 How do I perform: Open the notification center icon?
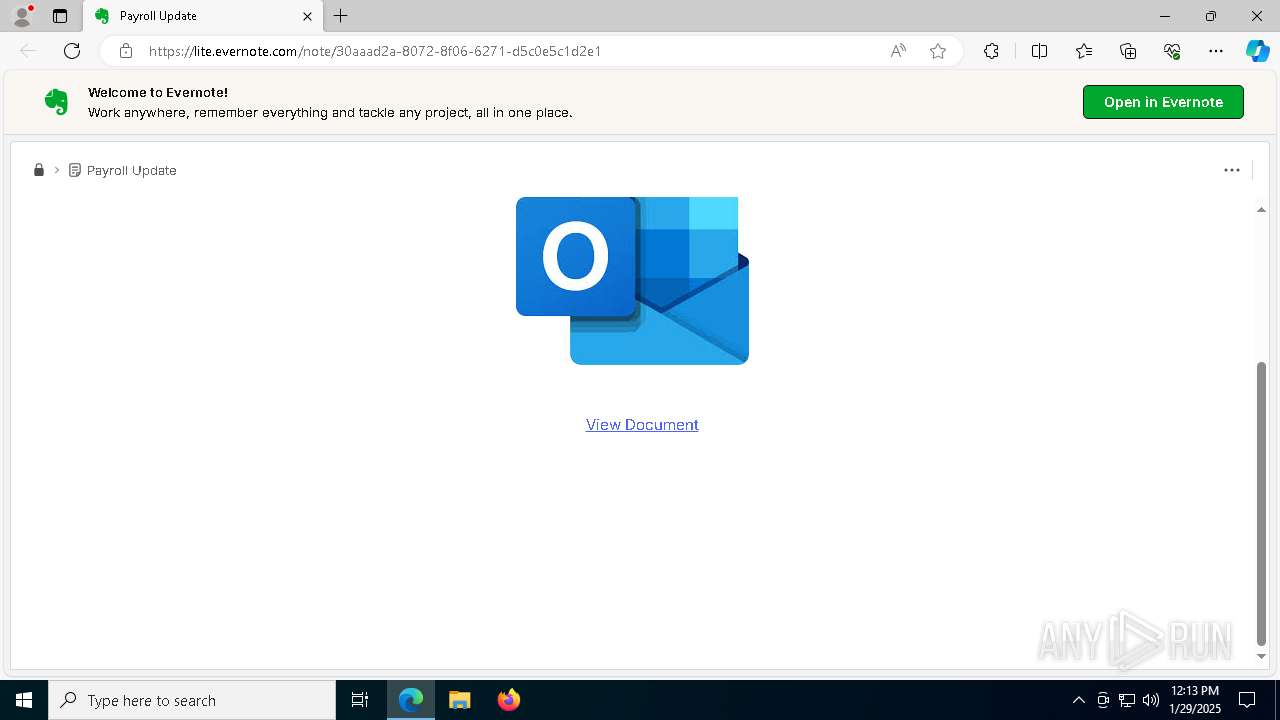(x=1247, y=700)
